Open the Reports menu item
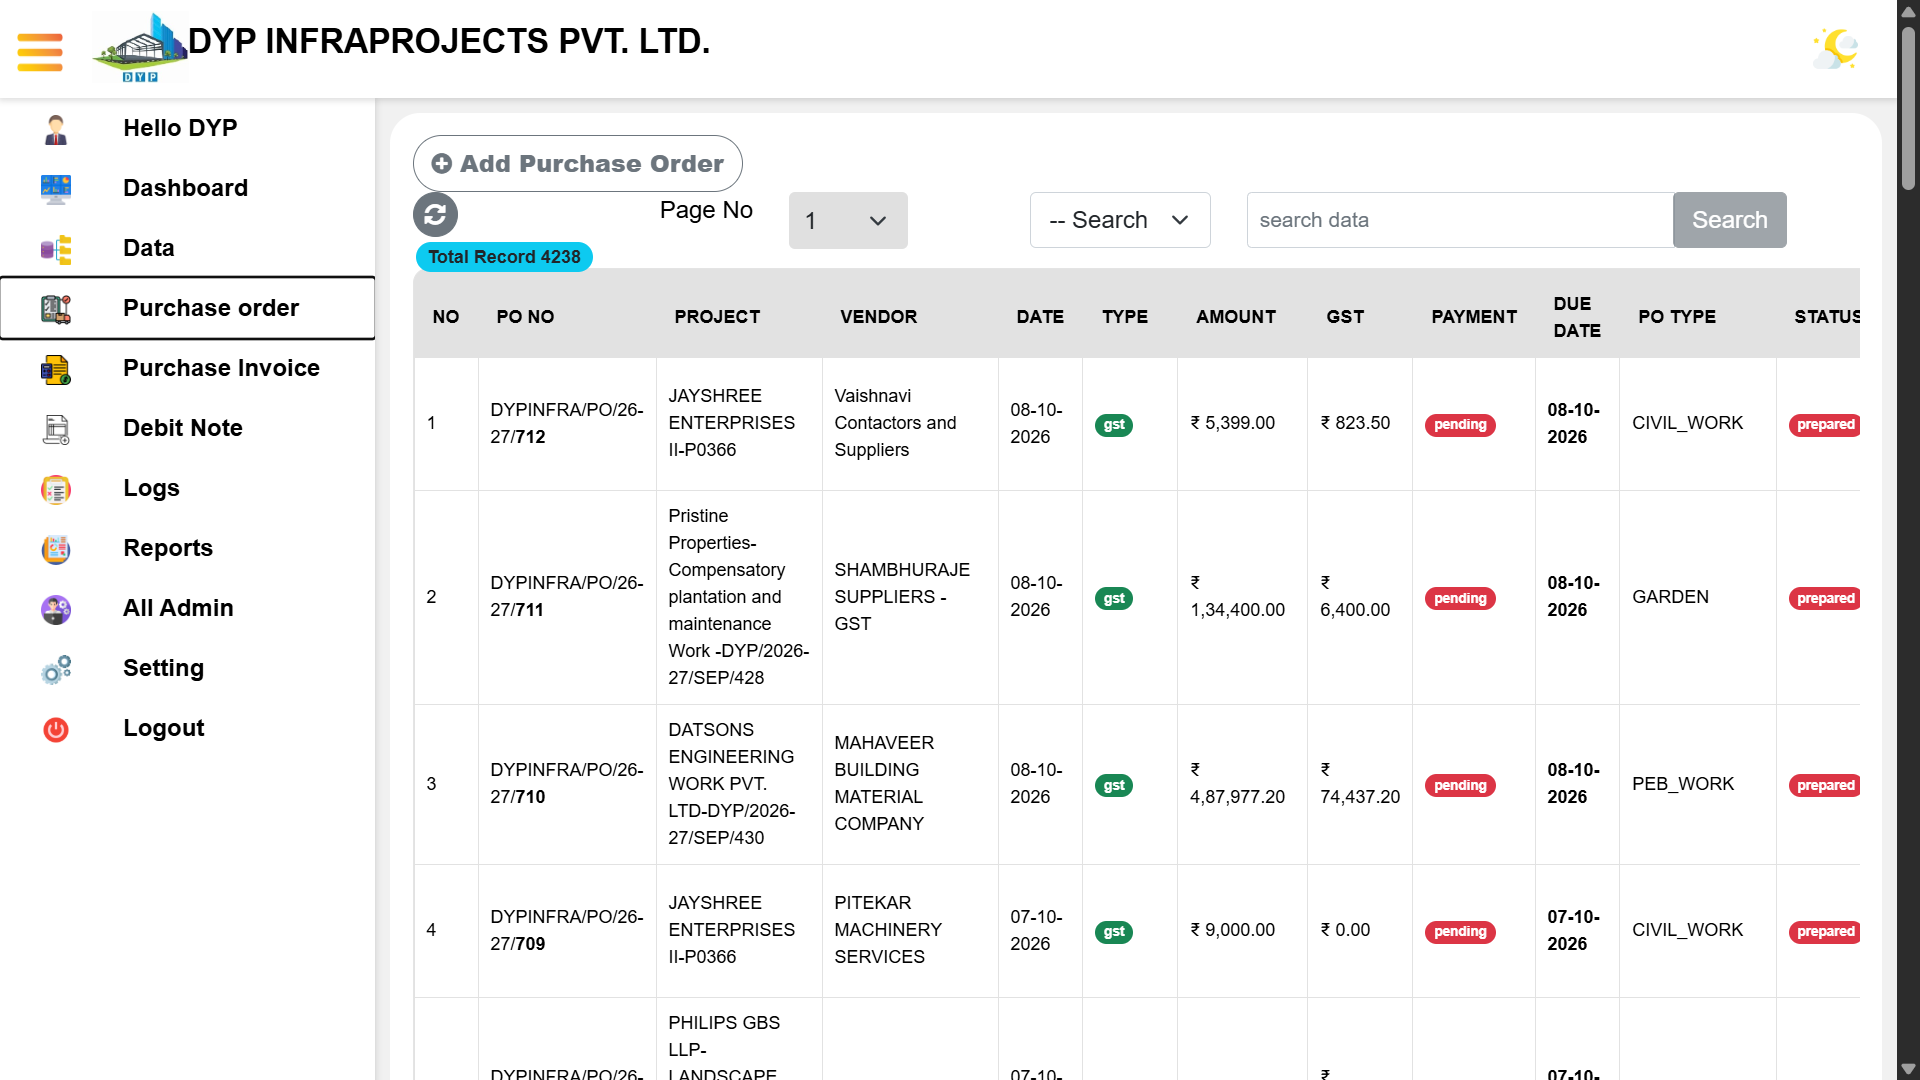1920x1080 pixels. 168,548
